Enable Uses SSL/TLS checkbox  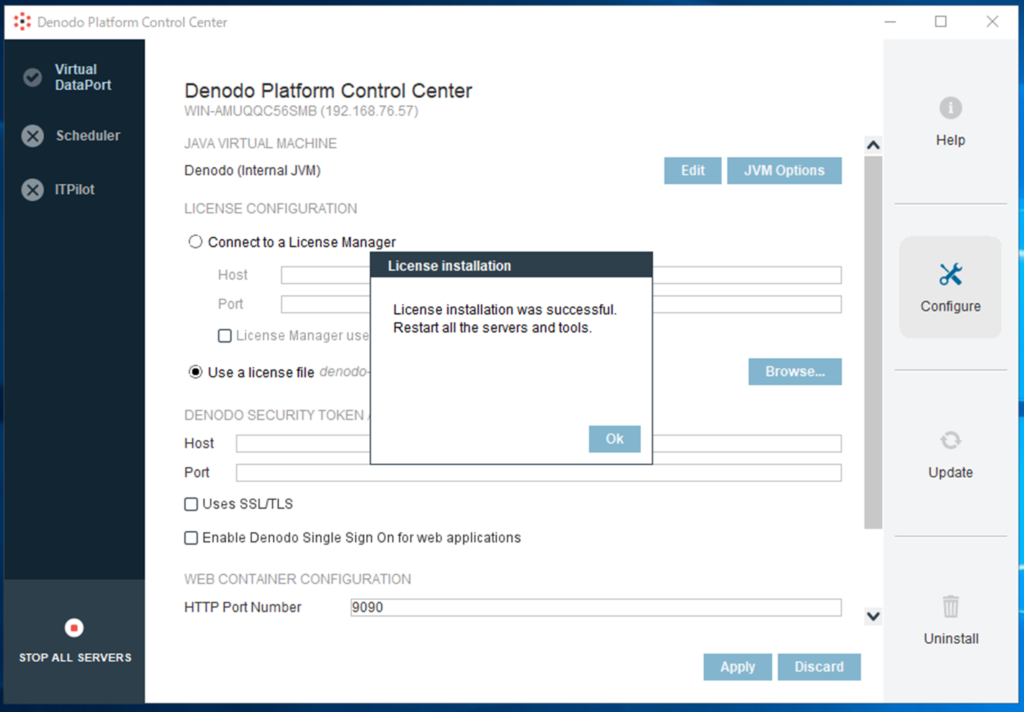pyautogui.click(x=191, y=504)
